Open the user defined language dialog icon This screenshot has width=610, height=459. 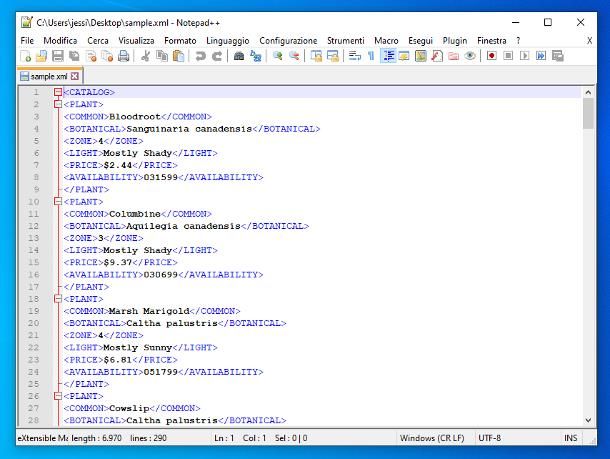click(404, 56)
